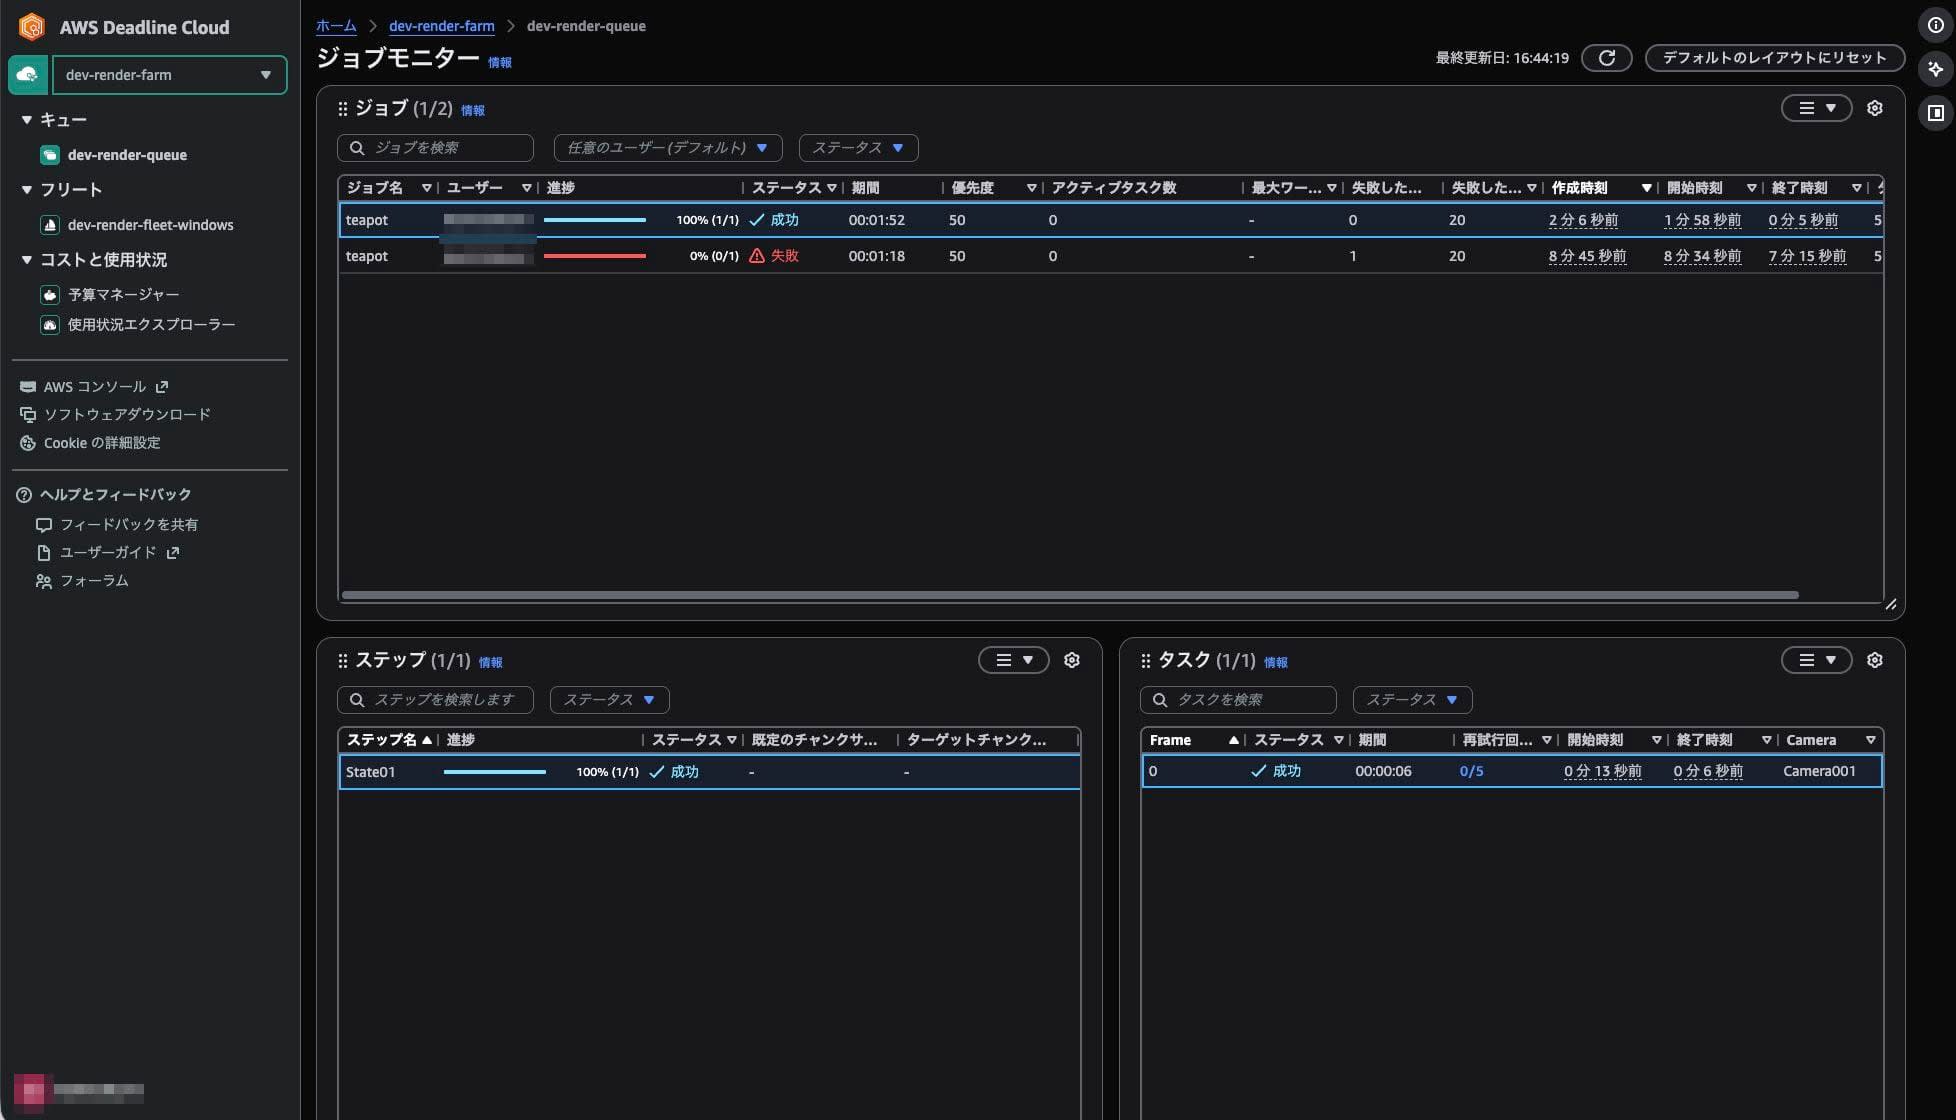Click the green farm cloud icon
This screenshot has height=1120, width=1956.
click(27, 75)
